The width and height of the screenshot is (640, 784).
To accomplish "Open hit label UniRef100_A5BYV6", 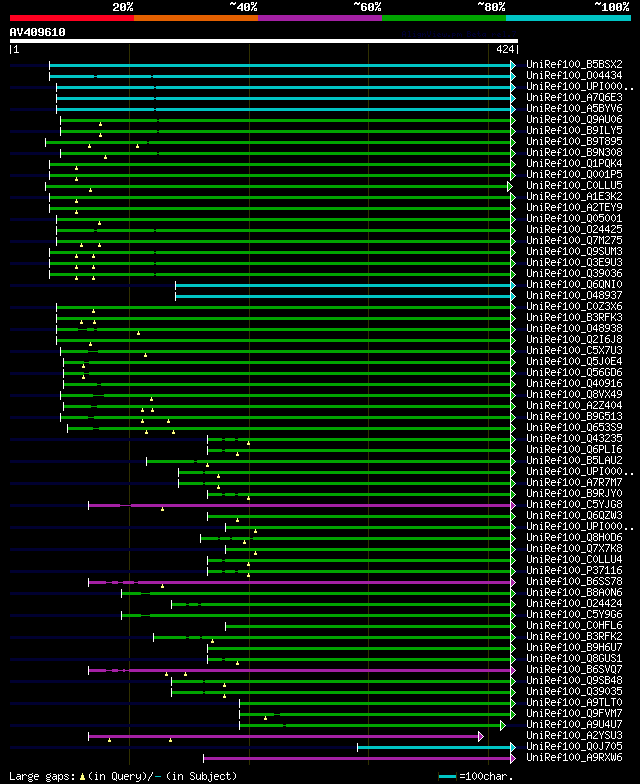I will click(574, 108).
